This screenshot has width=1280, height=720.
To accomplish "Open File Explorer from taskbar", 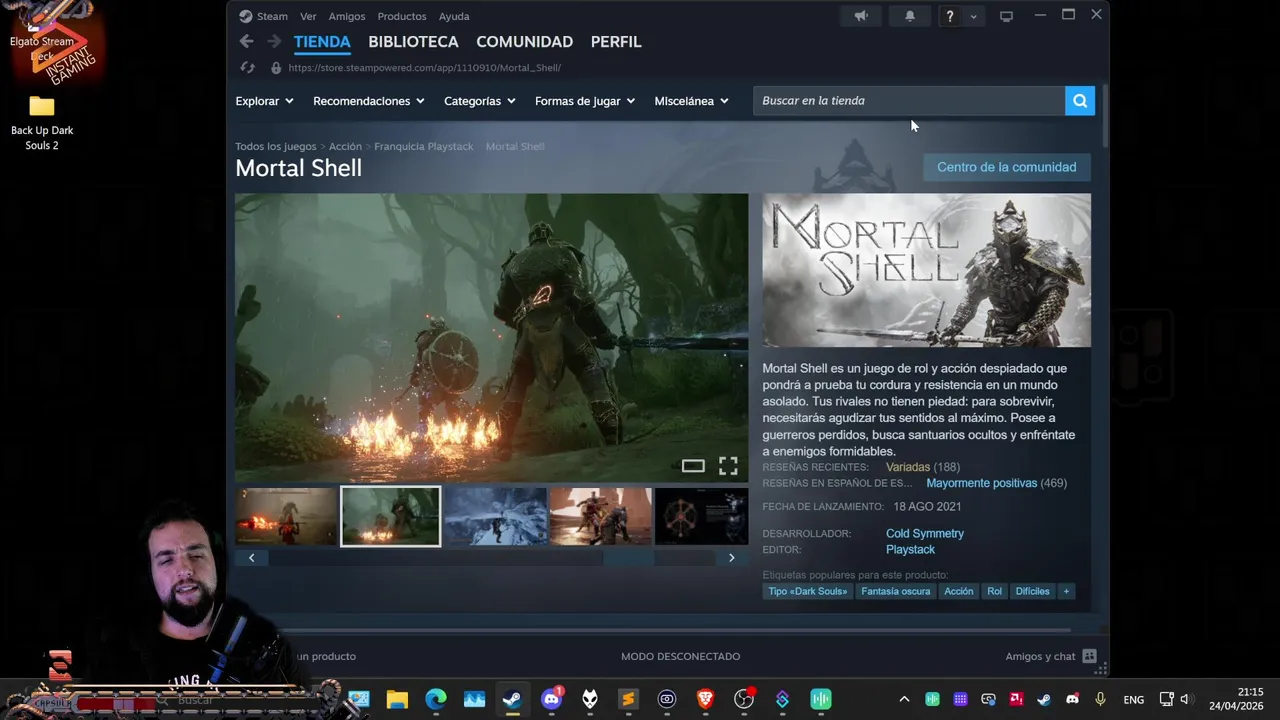I will 397,699.
